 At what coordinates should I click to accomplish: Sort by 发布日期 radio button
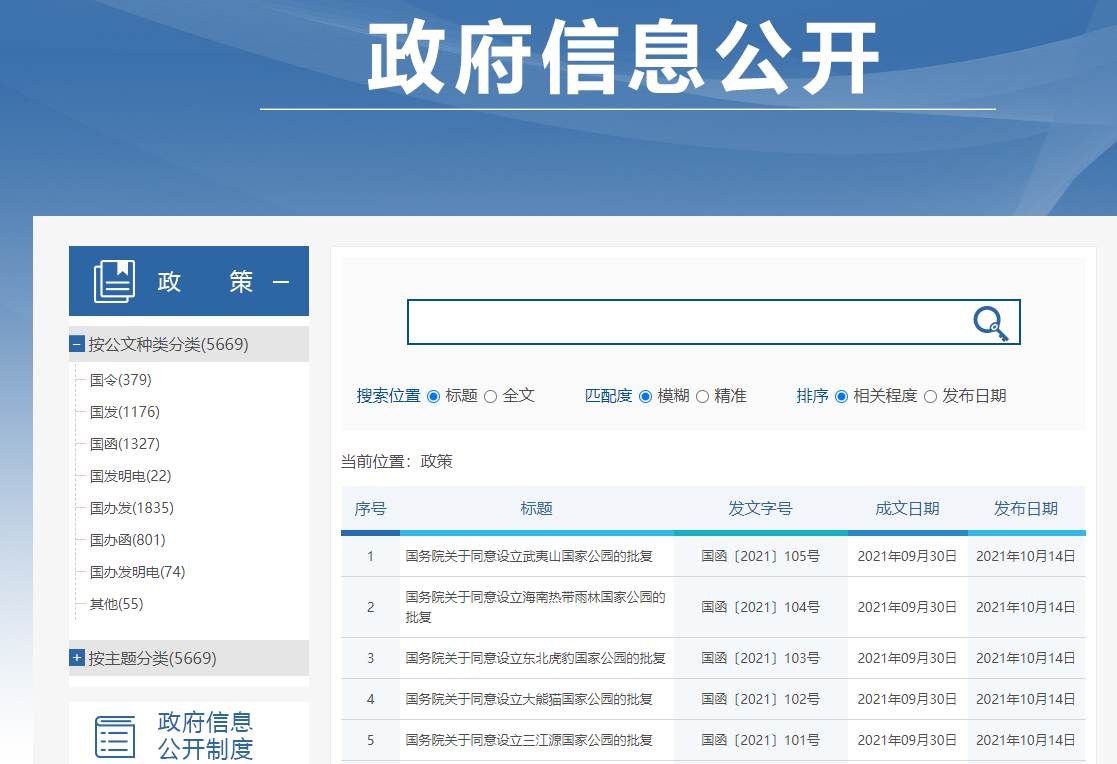pos(930,396)
